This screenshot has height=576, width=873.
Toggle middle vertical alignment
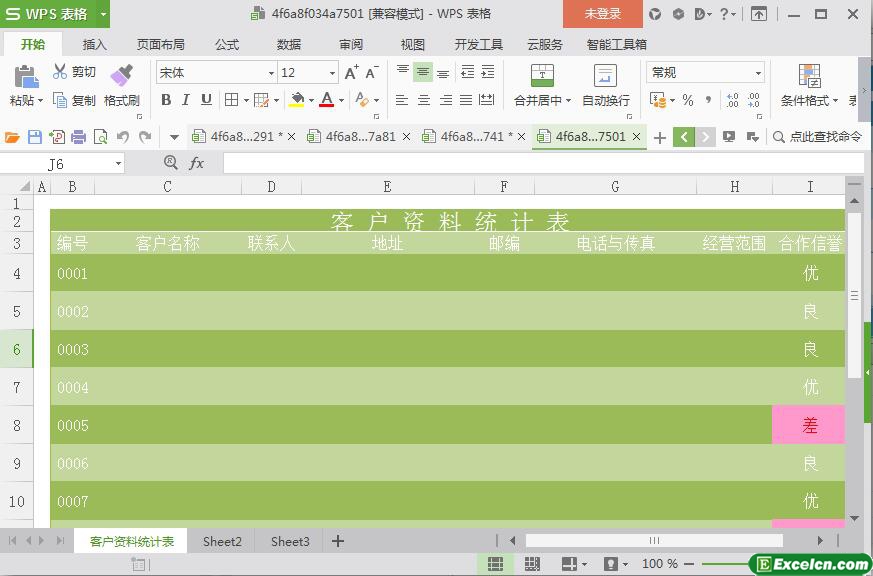pos(423,72)
